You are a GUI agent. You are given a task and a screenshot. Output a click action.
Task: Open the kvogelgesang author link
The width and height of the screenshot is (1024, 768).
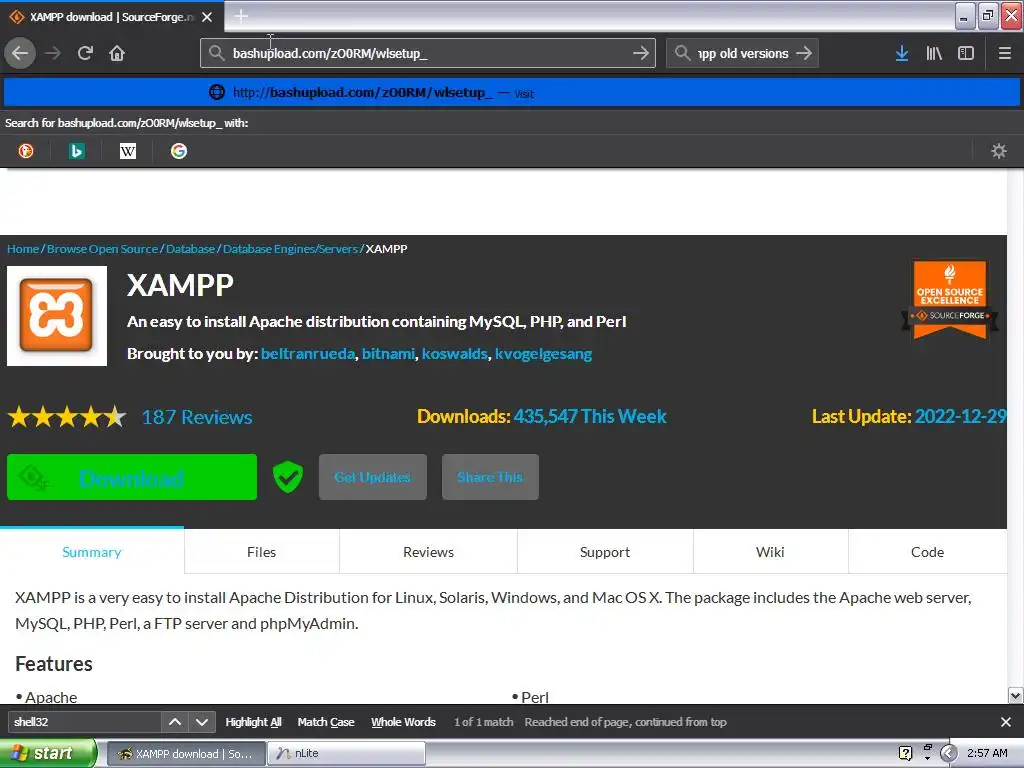click(x=543, y=353)
